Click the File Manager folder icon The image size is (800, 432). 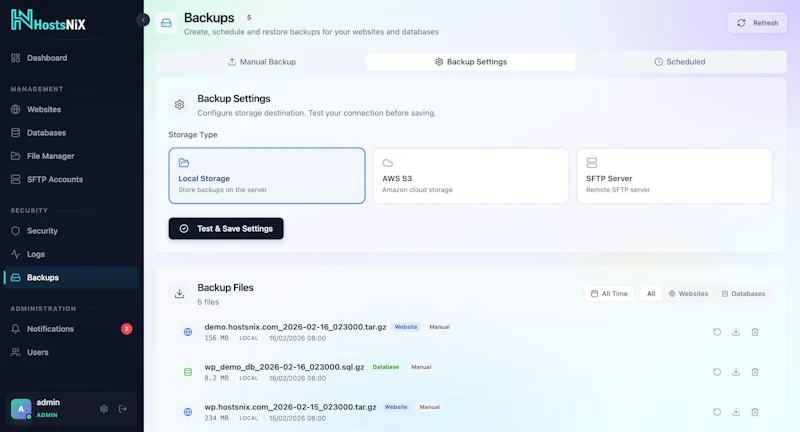(16, 156)
